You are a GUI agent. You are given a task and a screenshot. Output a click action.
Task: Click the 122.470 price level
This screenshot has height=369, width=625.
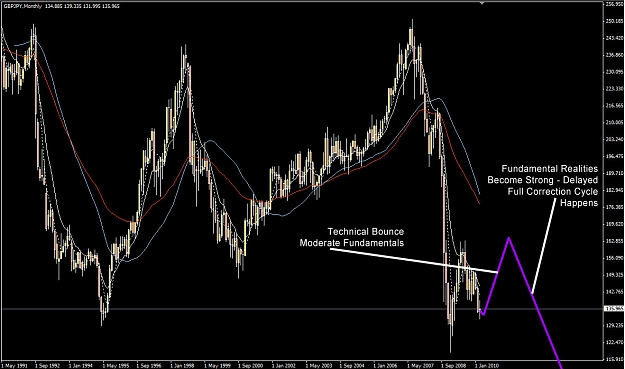pos(614,342)
